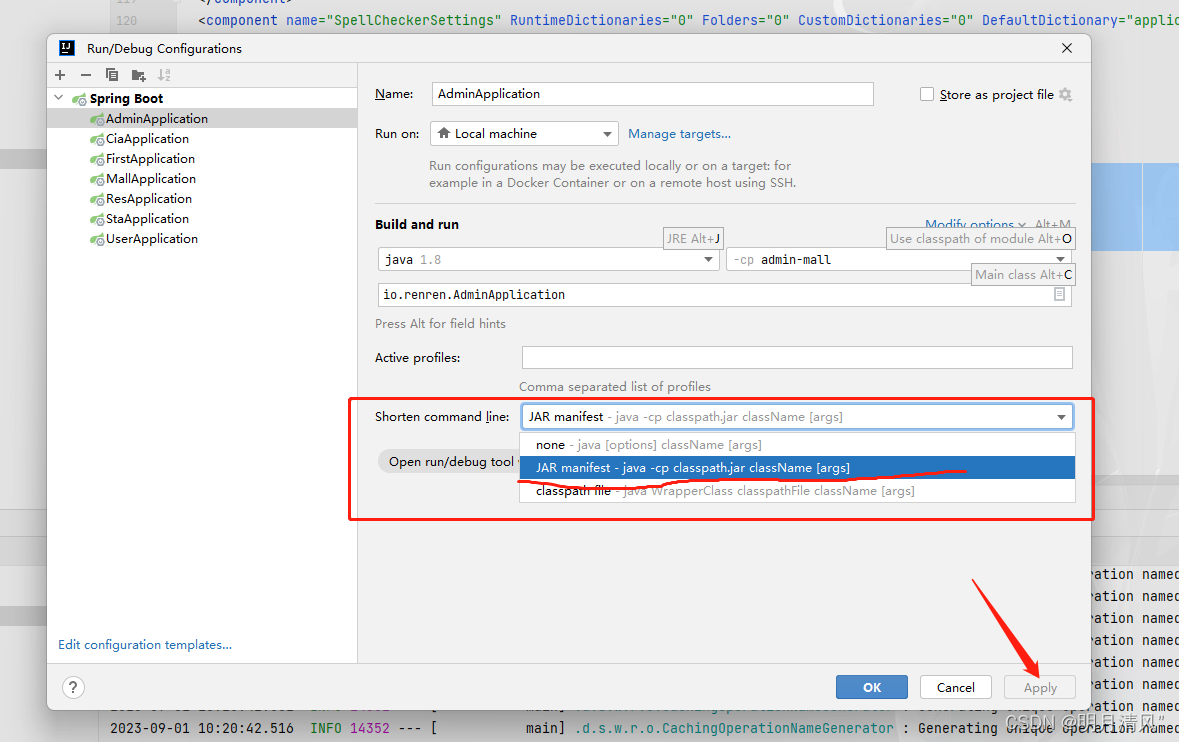The width and height of the screenshot is (1179, 742).
Task: Sort configurations alphabetically
Action: pyautogui.click(x=164, y=74)
